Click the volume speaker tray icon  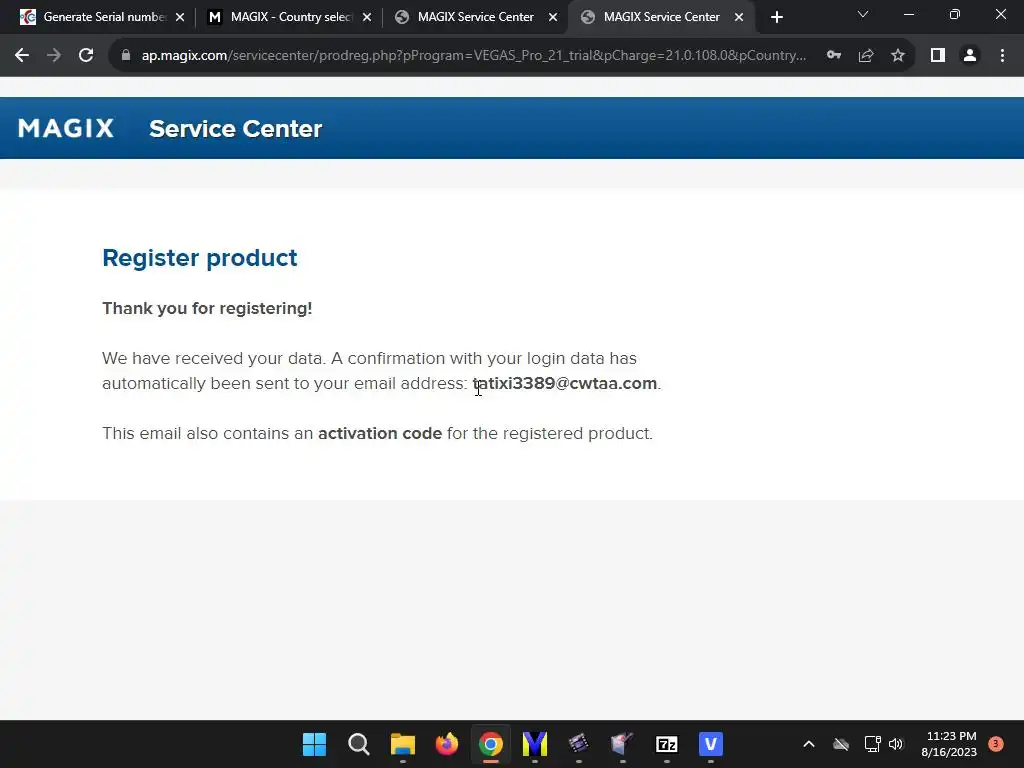pyautogui.click(x=896, y=744)
